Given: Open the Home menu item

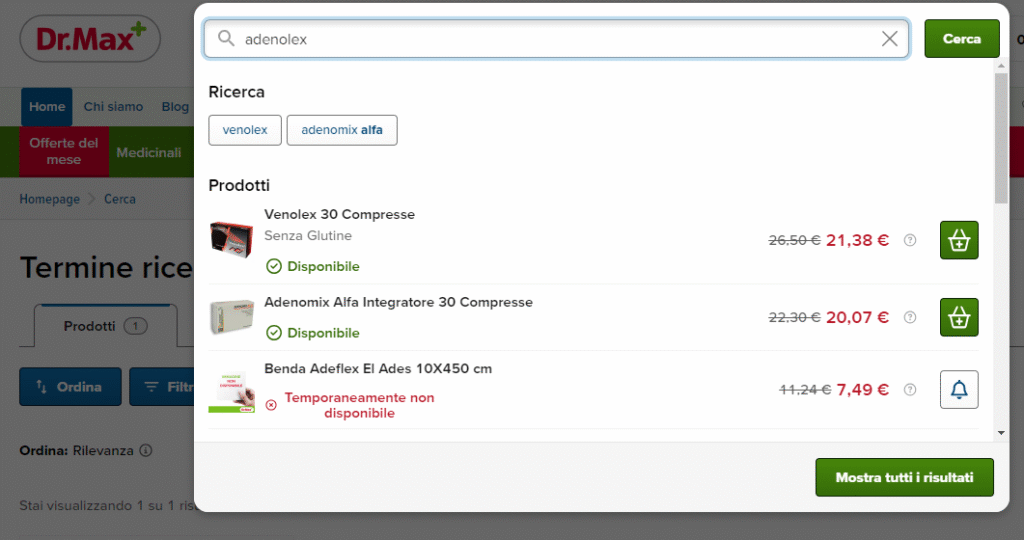Looking at the screenshot, I should click(47, 107).
